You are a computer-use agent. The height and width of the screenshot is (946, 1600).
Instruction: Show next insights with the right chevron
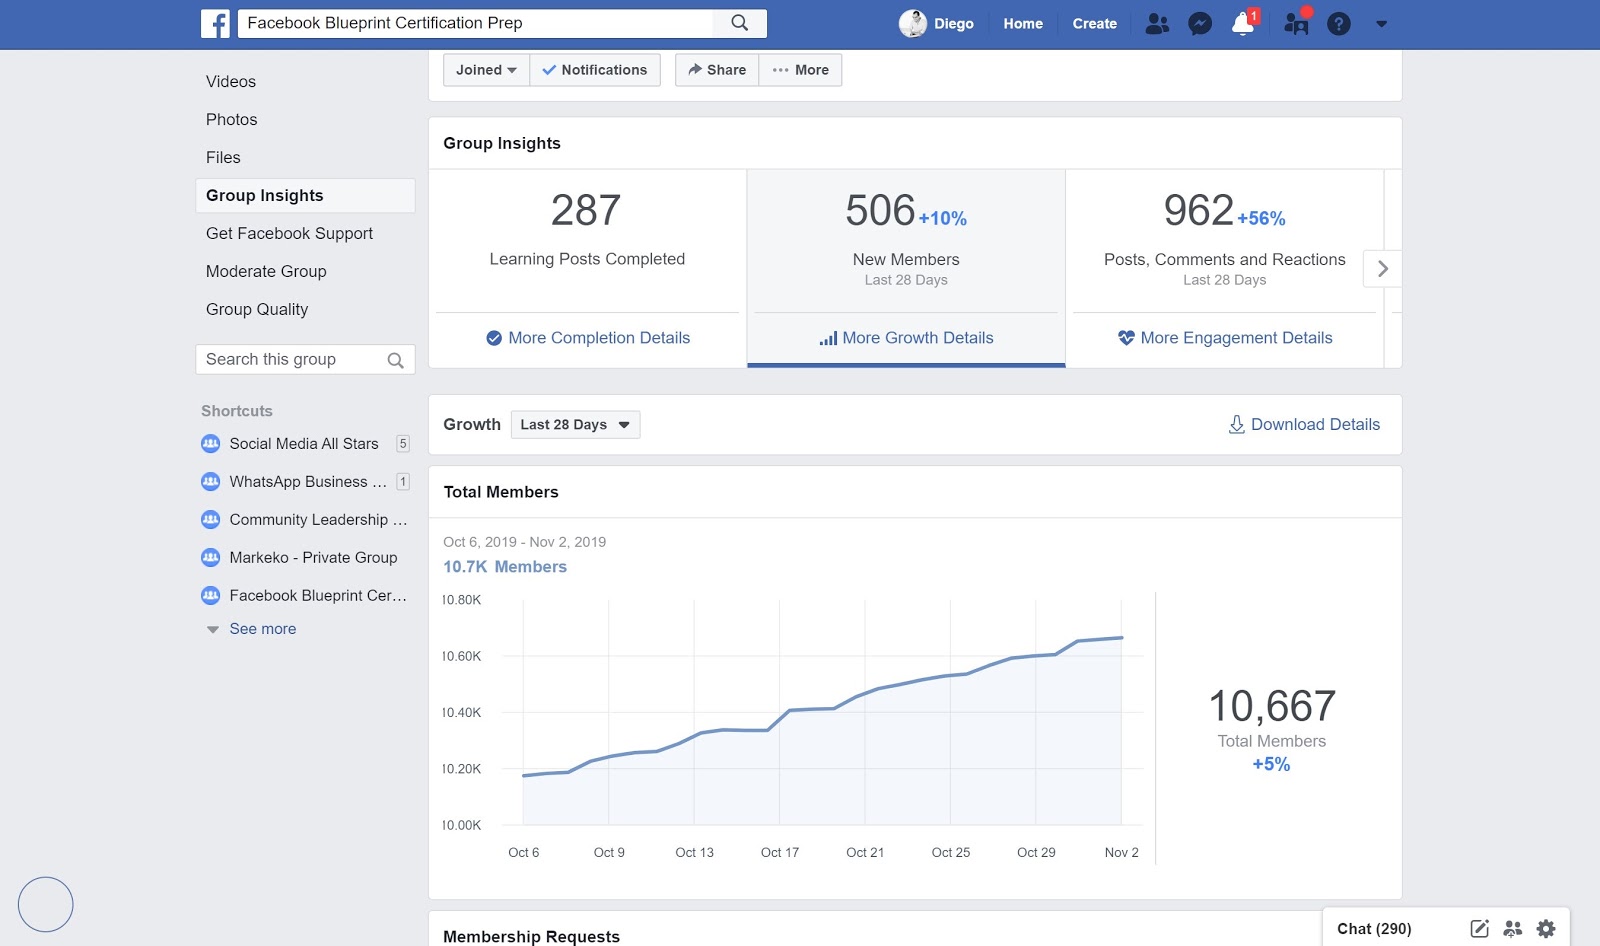tap(1383, 268)
